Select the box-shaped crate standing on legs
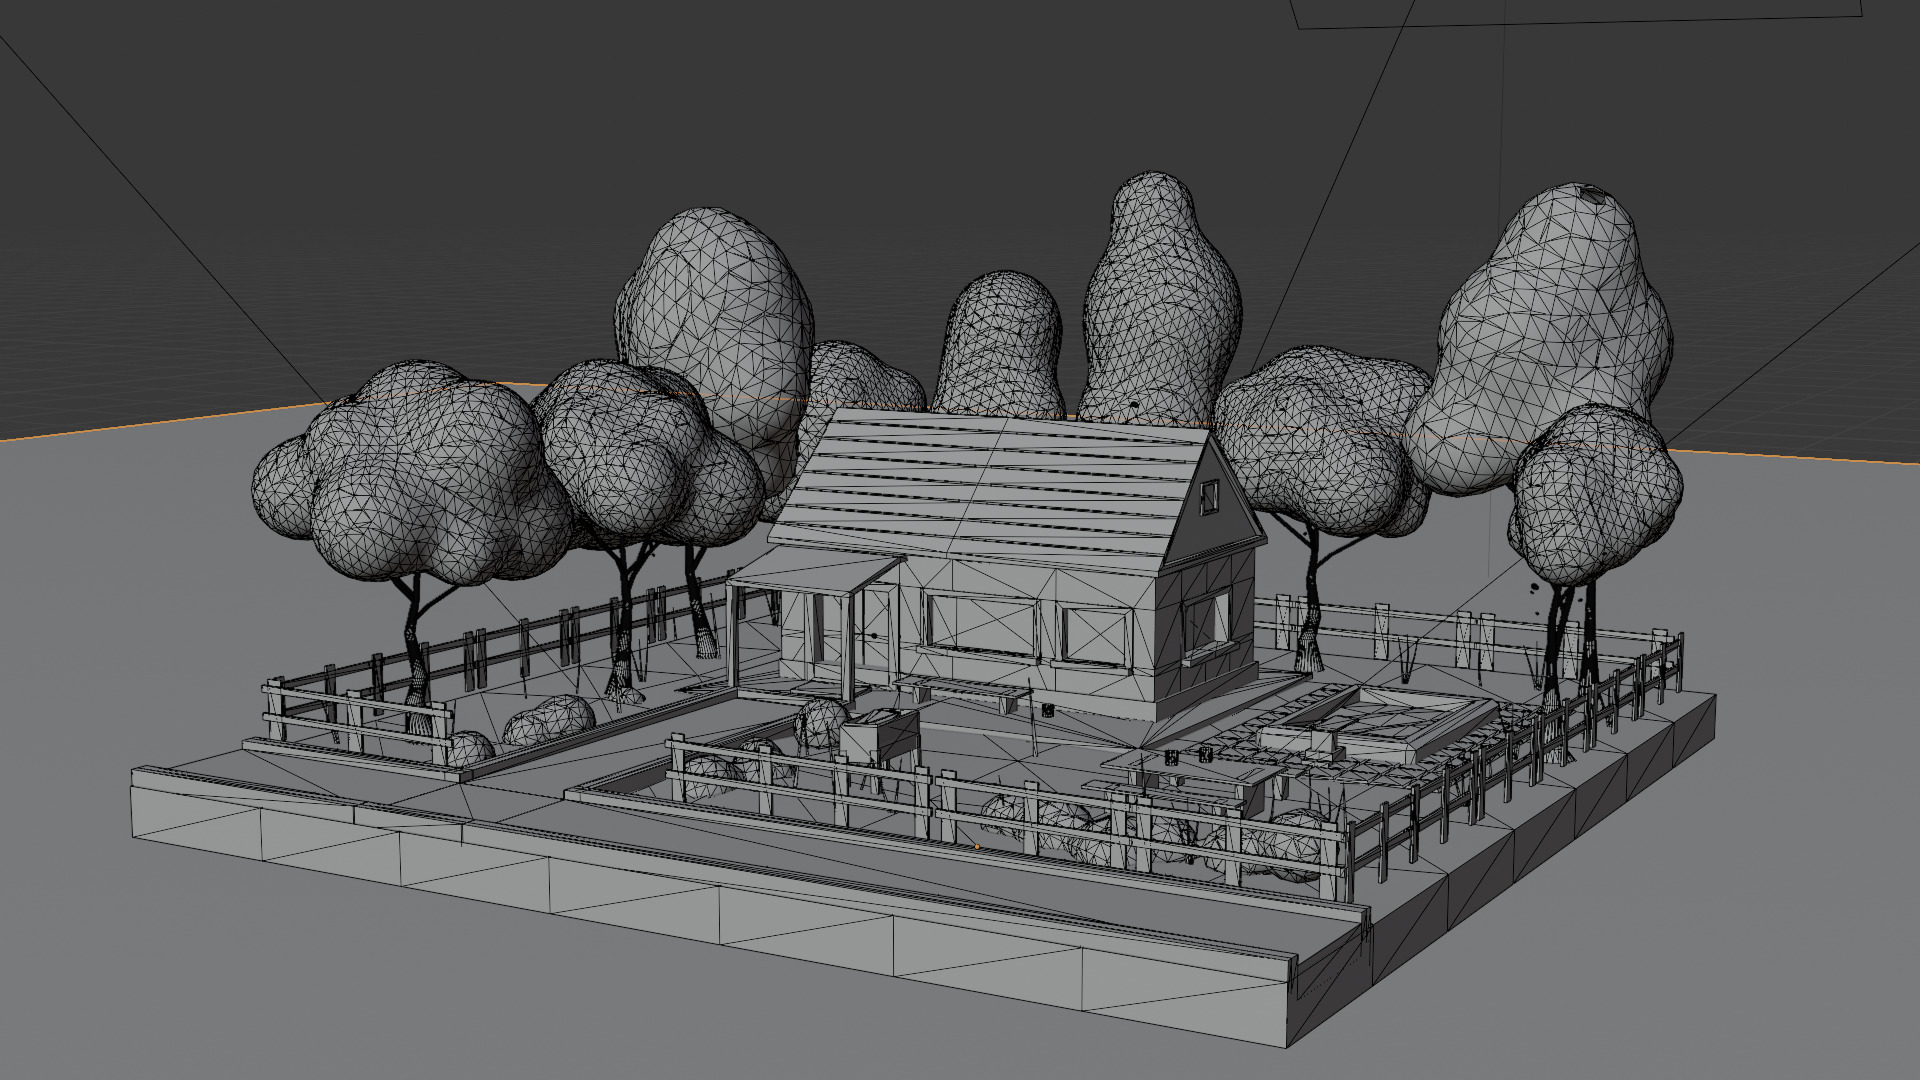 [878, 738]
